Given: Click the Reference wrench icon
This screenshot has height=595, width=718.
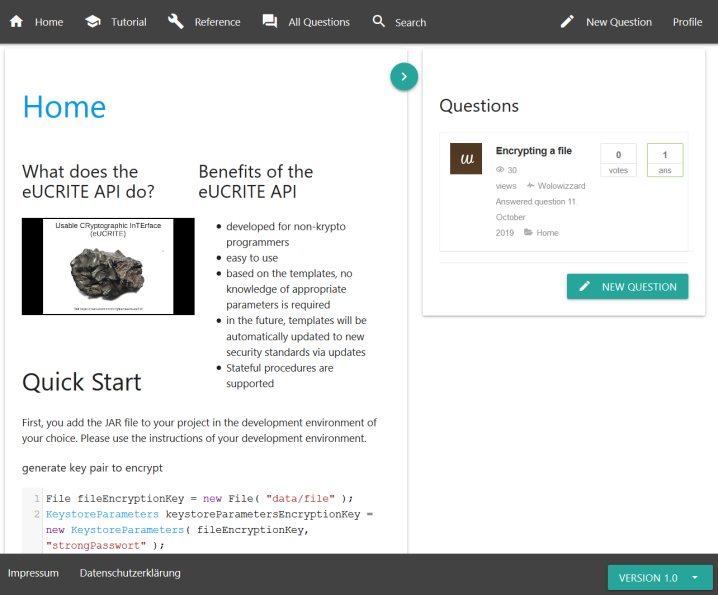Looking at the screenshot, I should click(x=175, y=22).
